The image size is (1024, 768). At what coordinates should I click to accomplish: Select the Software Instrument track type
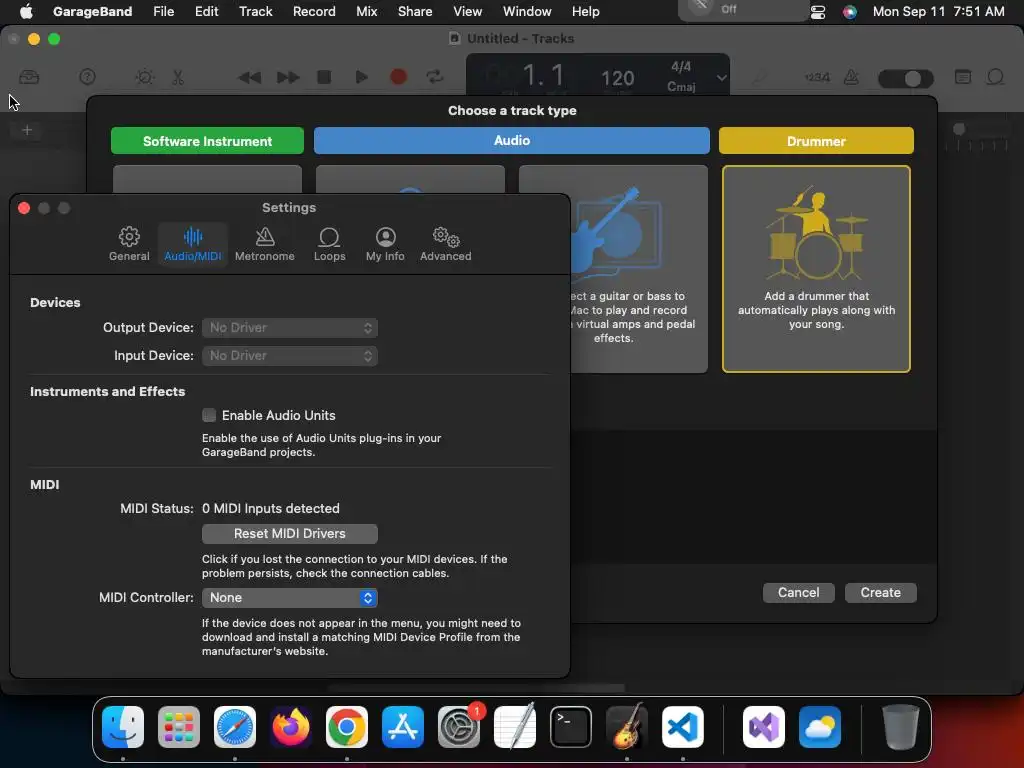207,141
